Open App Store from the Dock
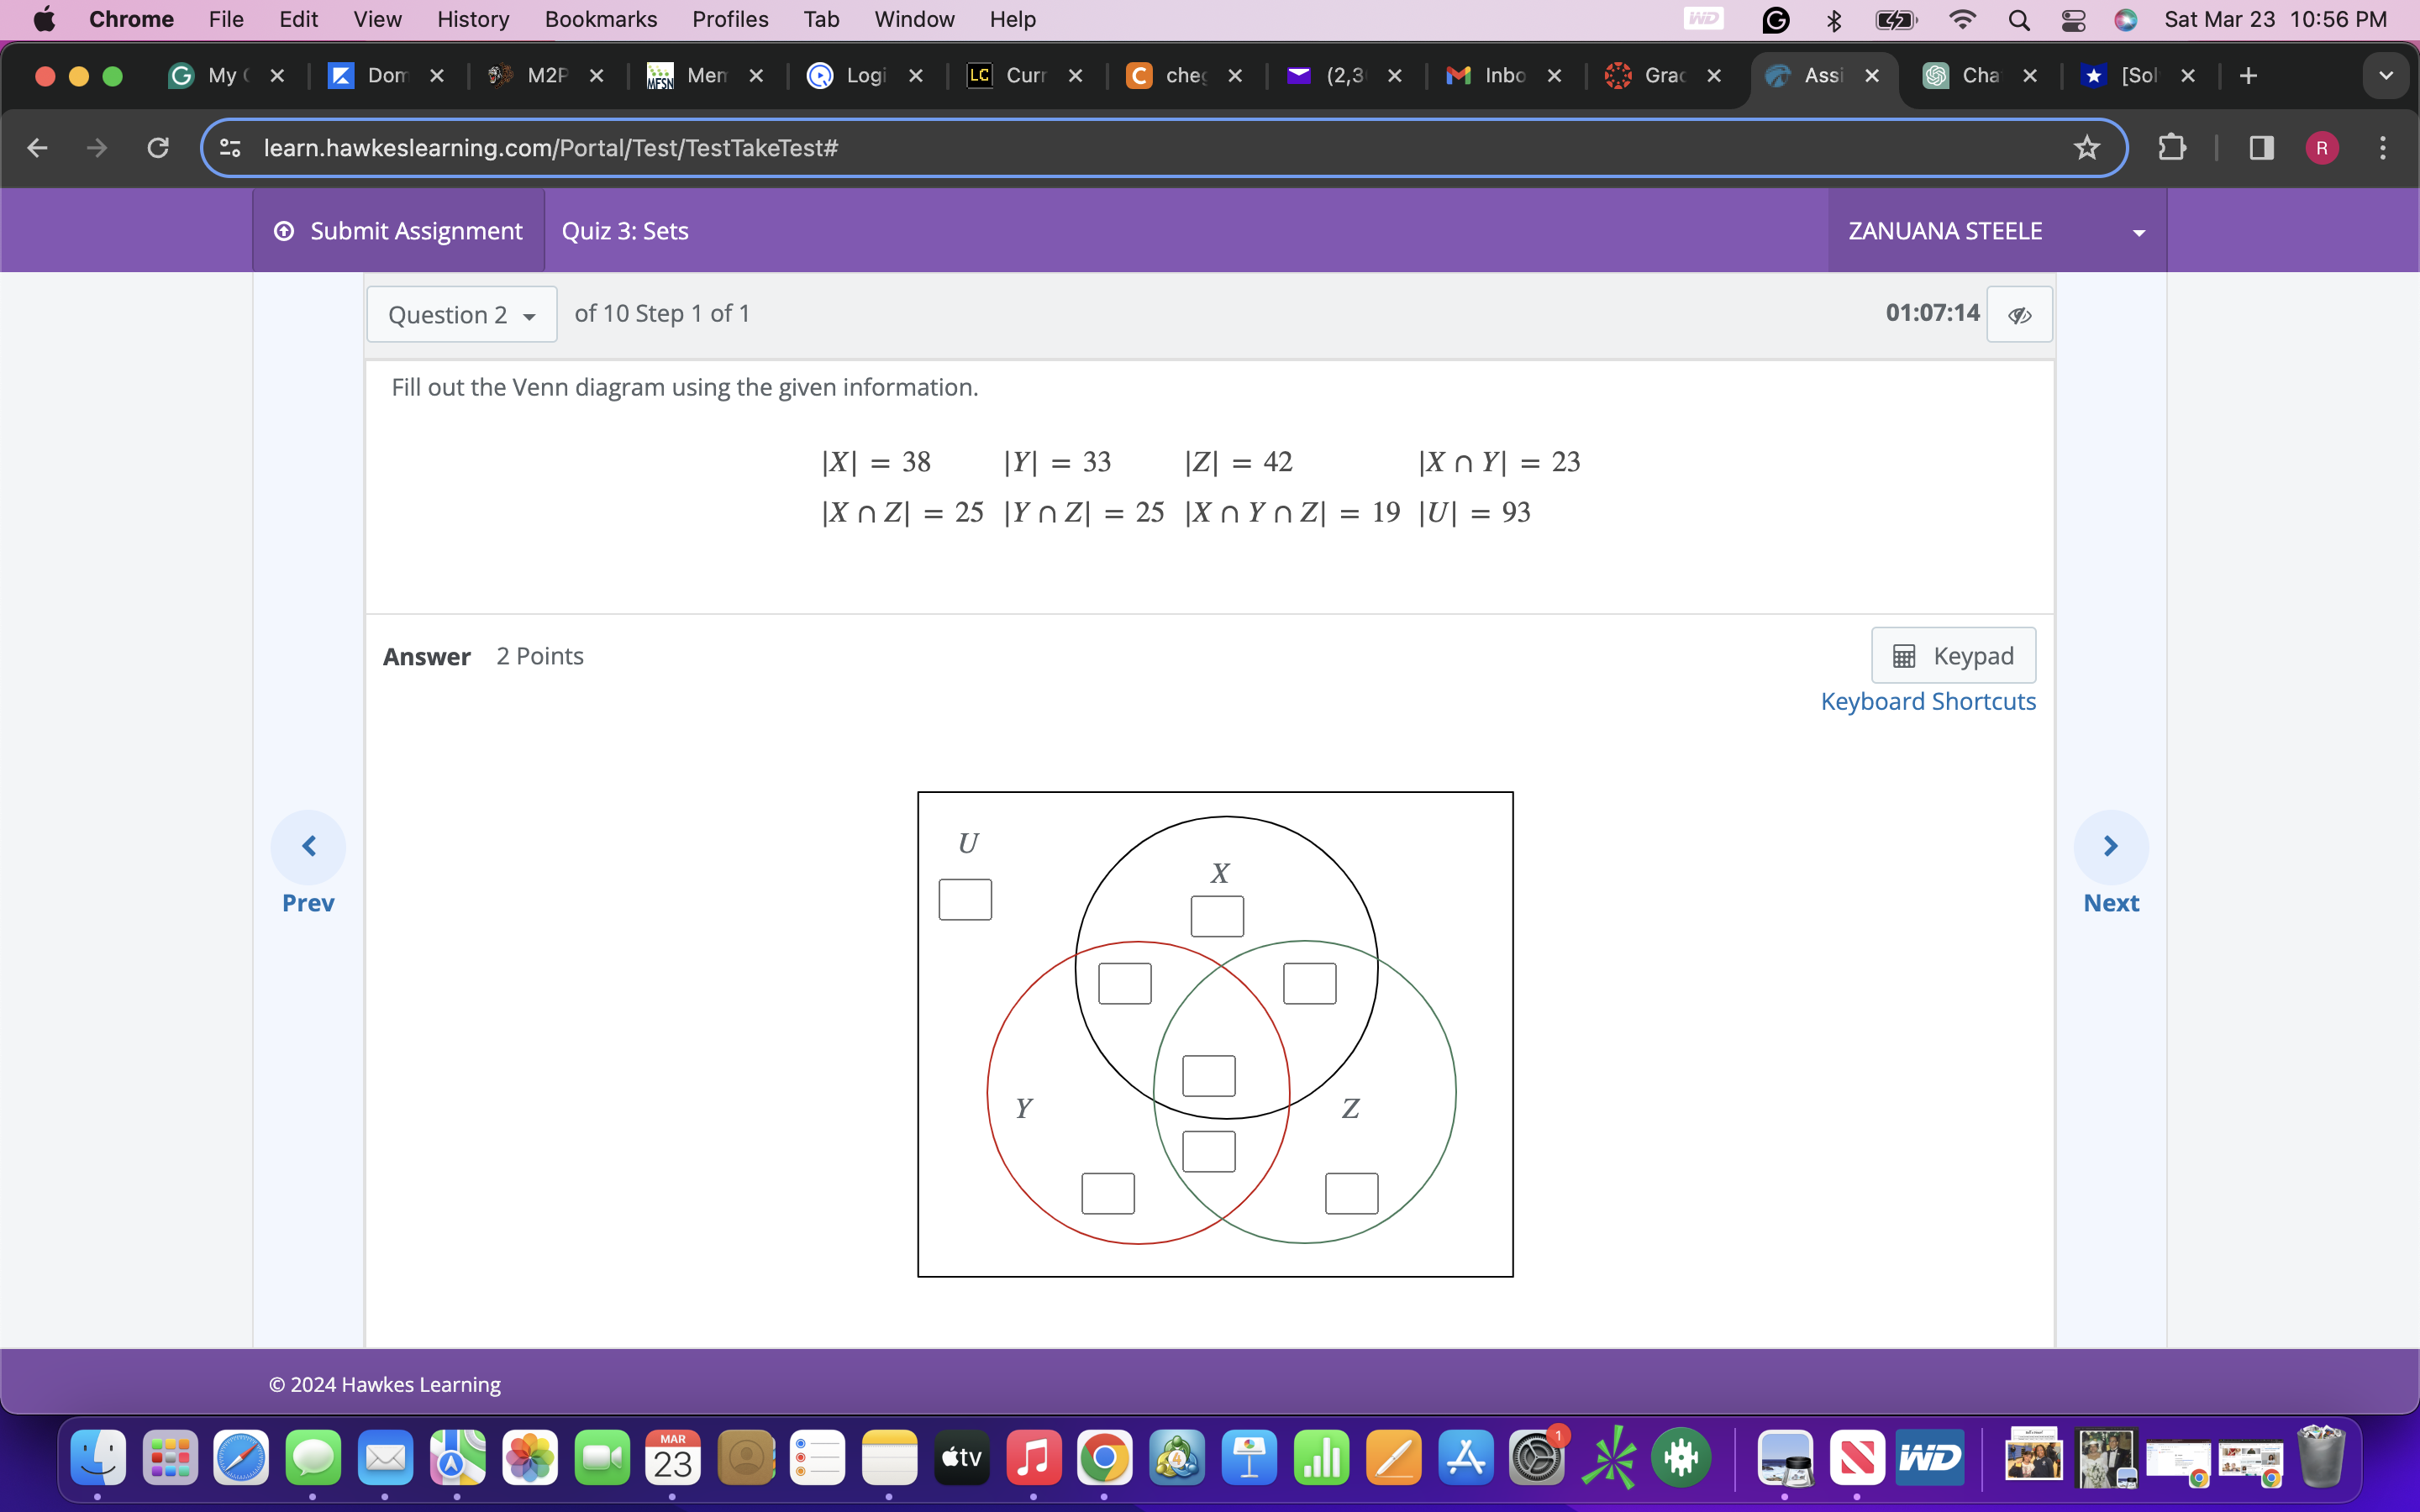The image size is (2420, 1512). 1466,1458
